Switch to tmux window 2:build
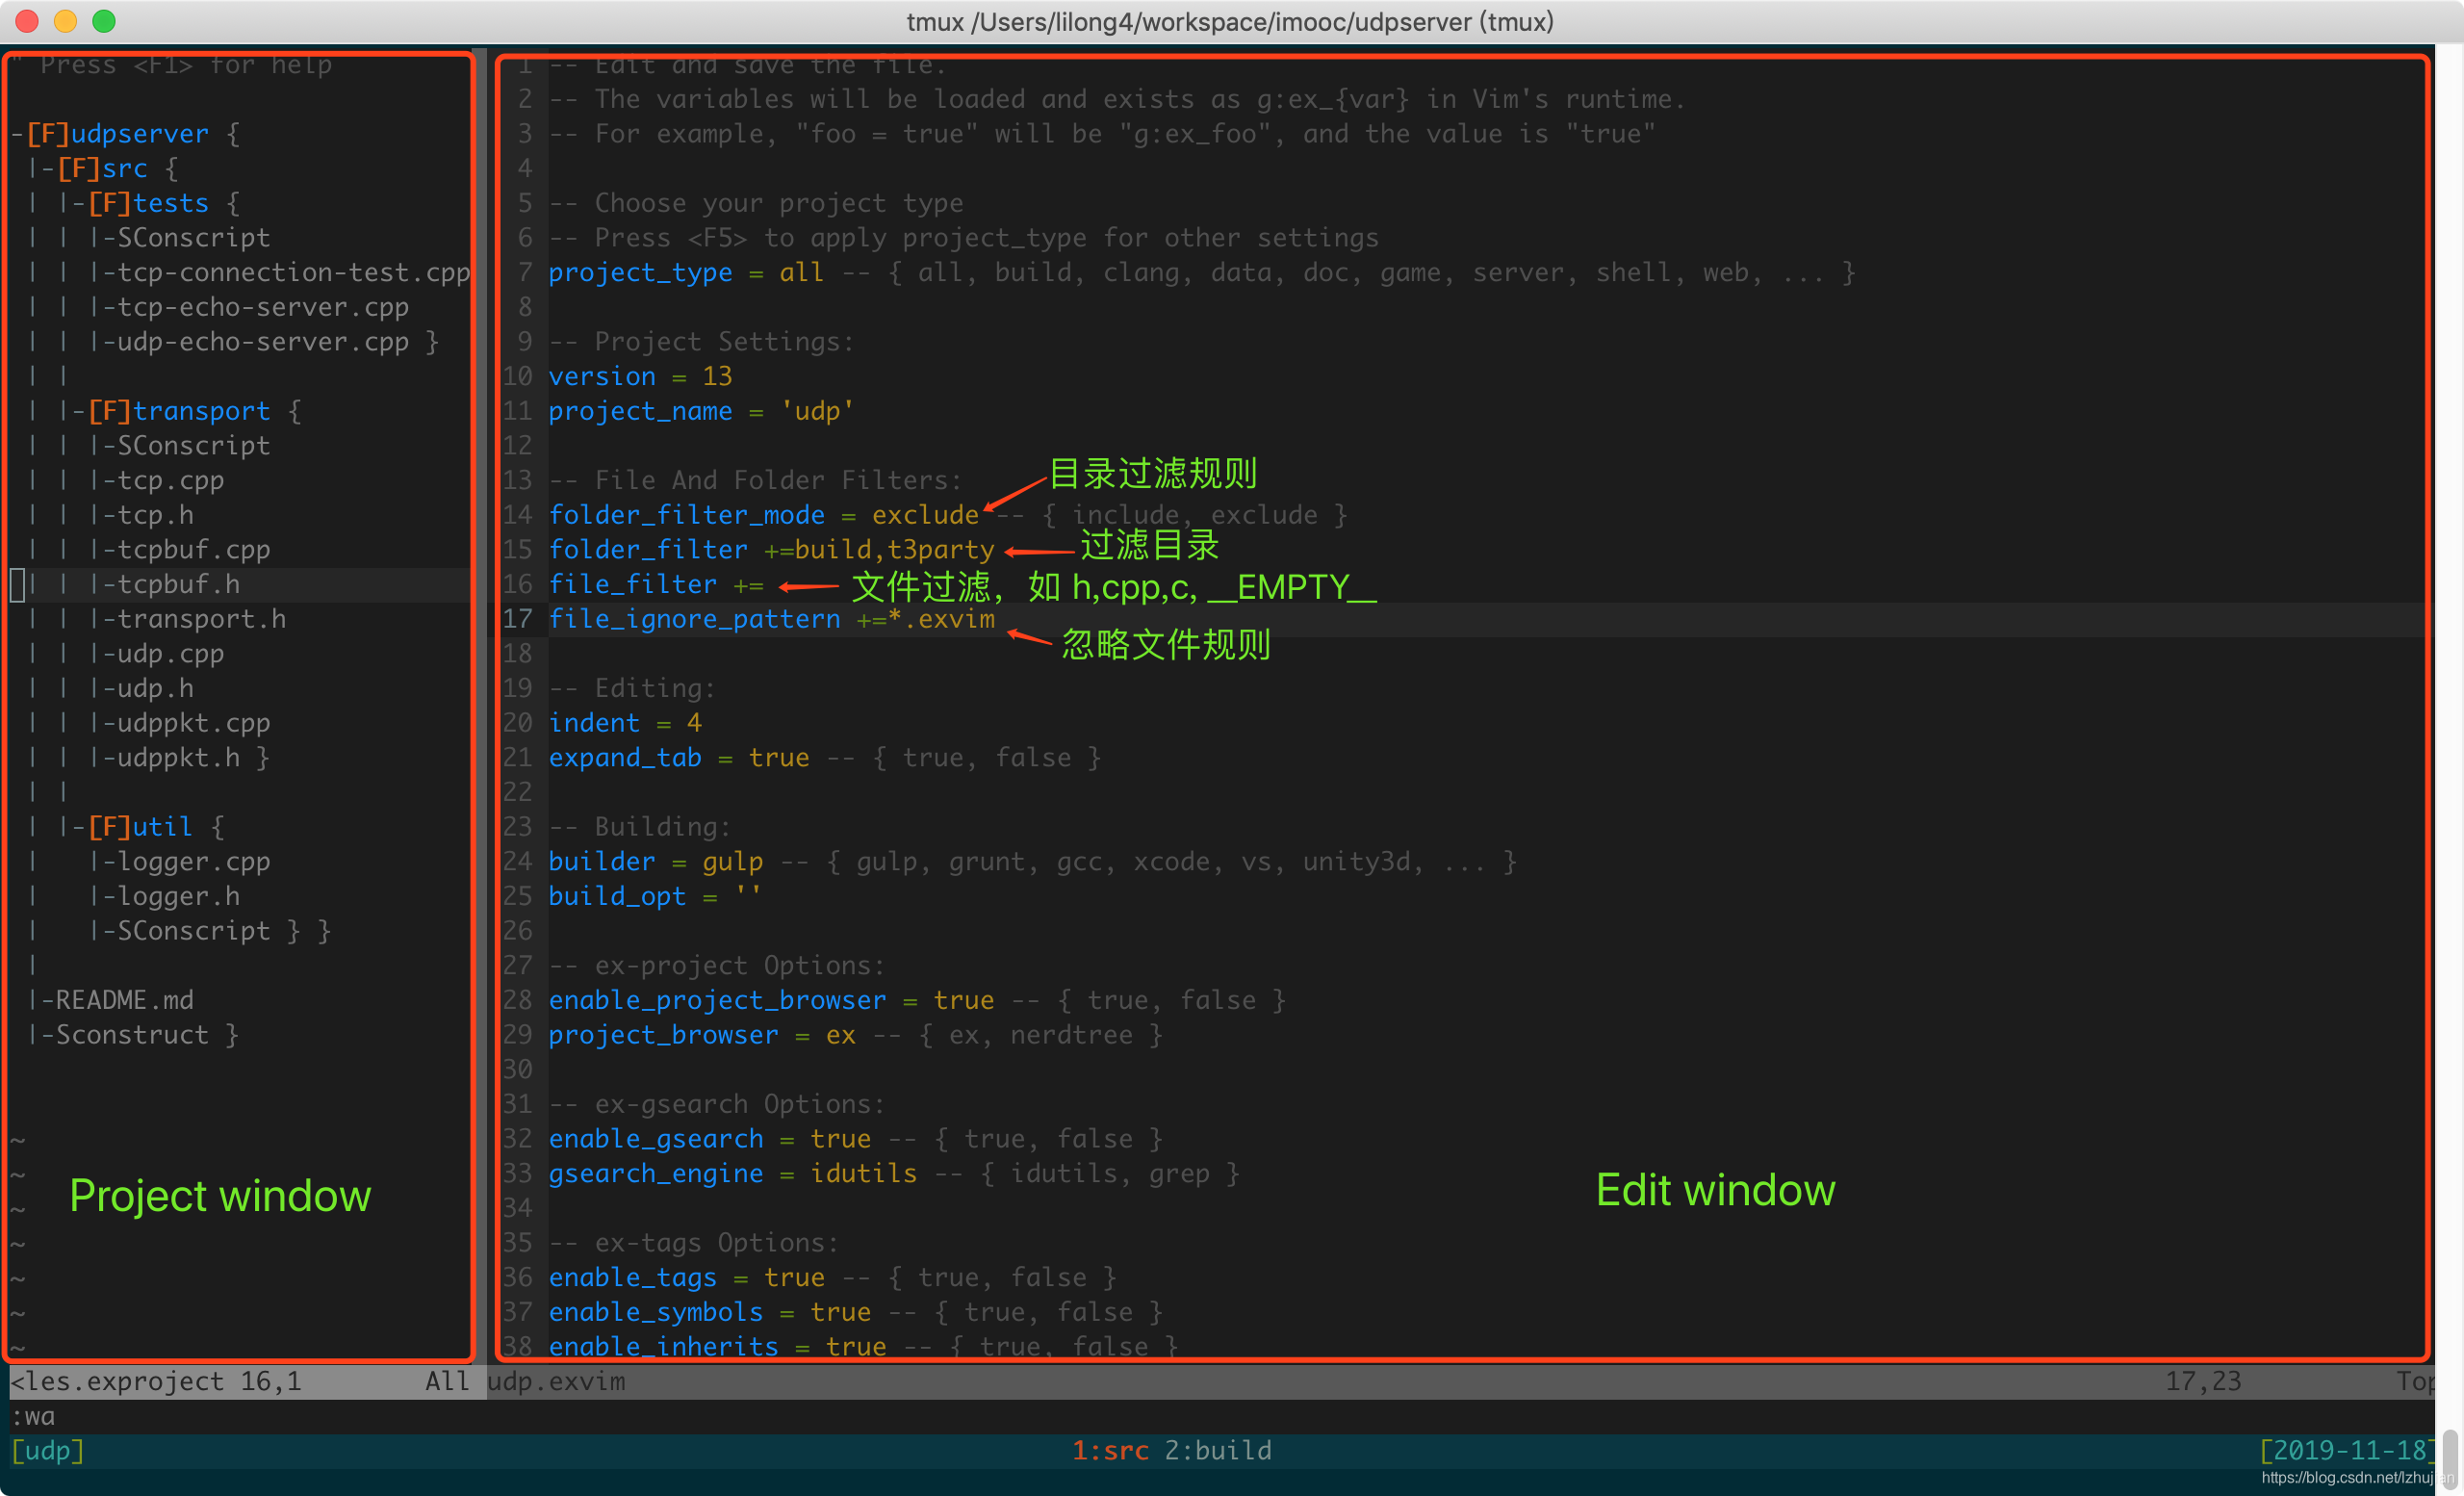2464x1496 pixels. pos(1217,1450)
